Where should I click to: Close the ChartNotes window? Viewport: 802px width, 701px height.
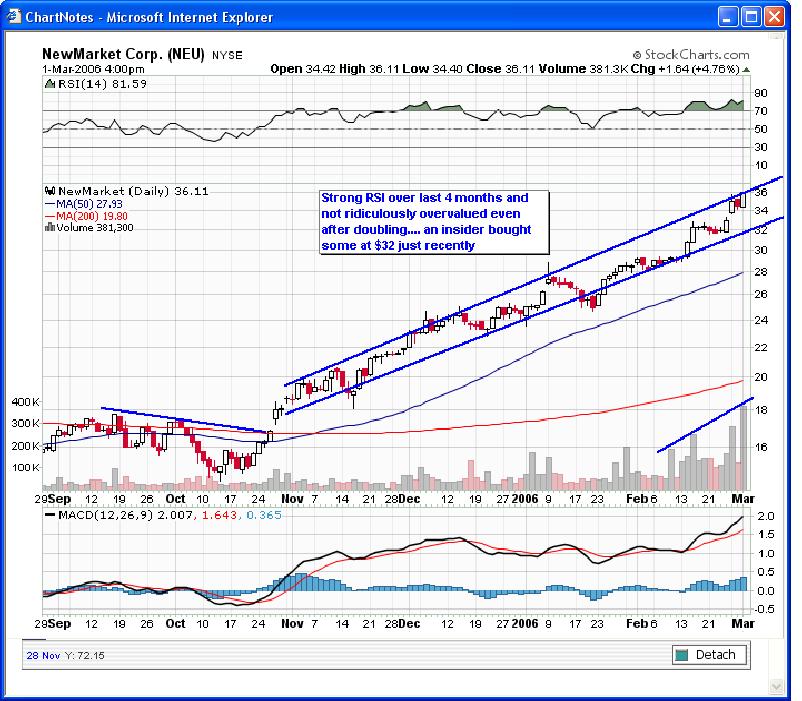point(774,17)
